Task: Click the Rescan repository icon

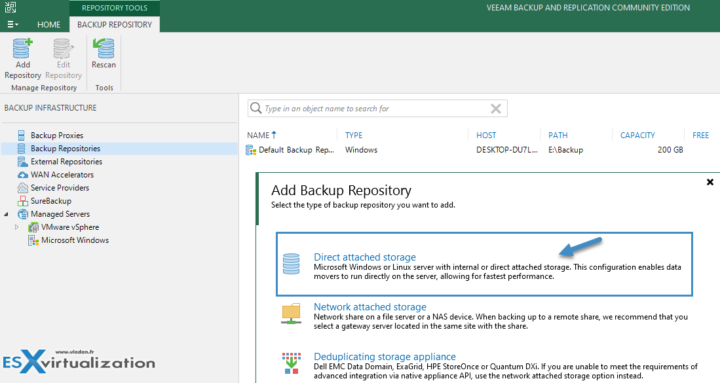Action: (104, 48)
